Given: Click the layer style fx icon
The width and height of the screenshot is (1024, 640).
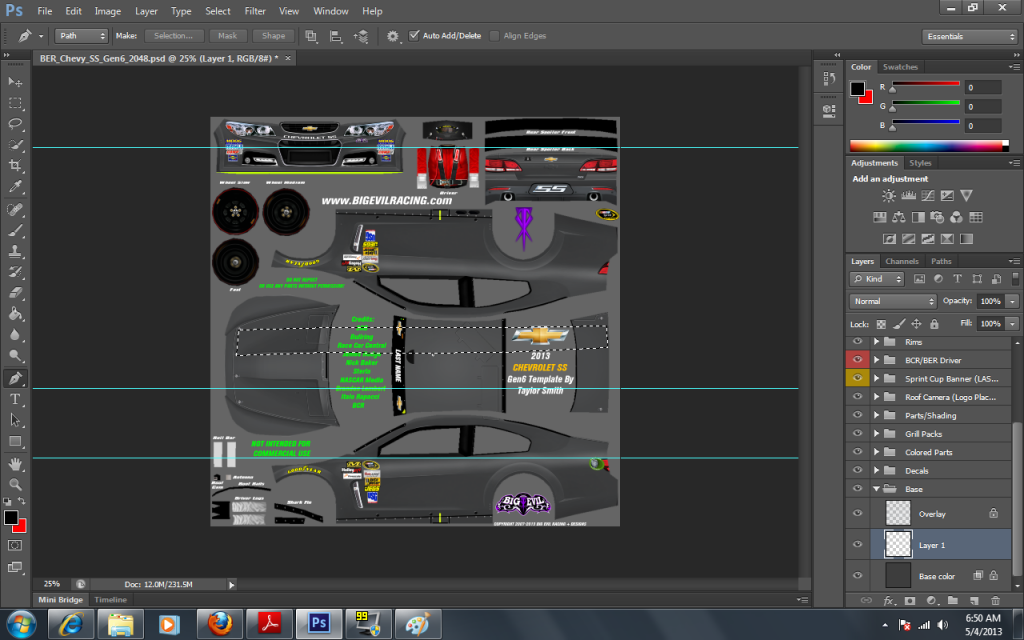Looking at the screenshot, I should [888, 600].
